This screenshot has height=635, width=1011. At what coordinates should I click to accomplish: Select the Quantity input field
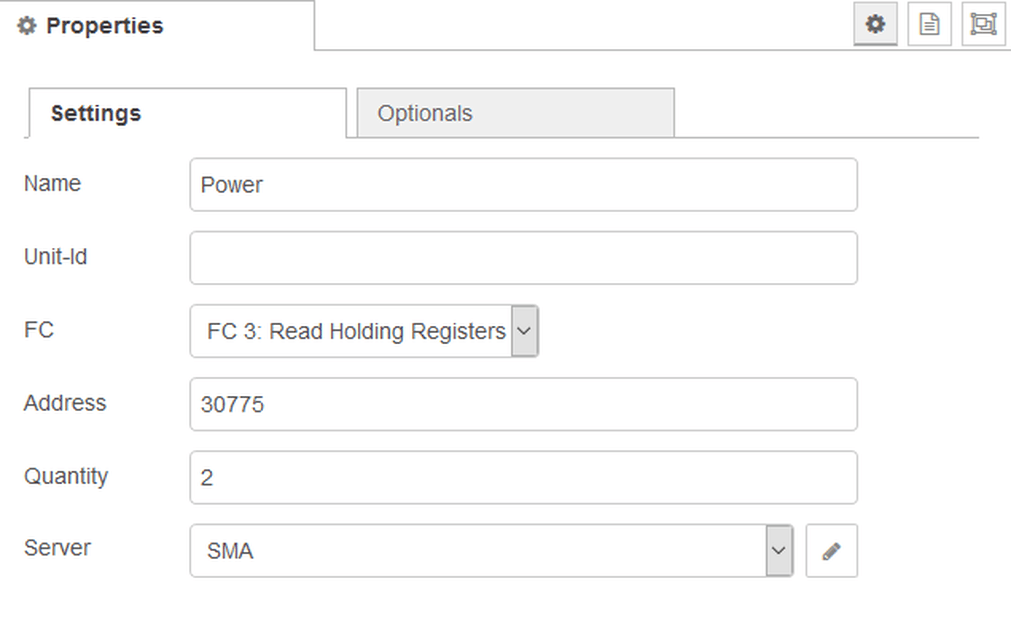[523, 478]
